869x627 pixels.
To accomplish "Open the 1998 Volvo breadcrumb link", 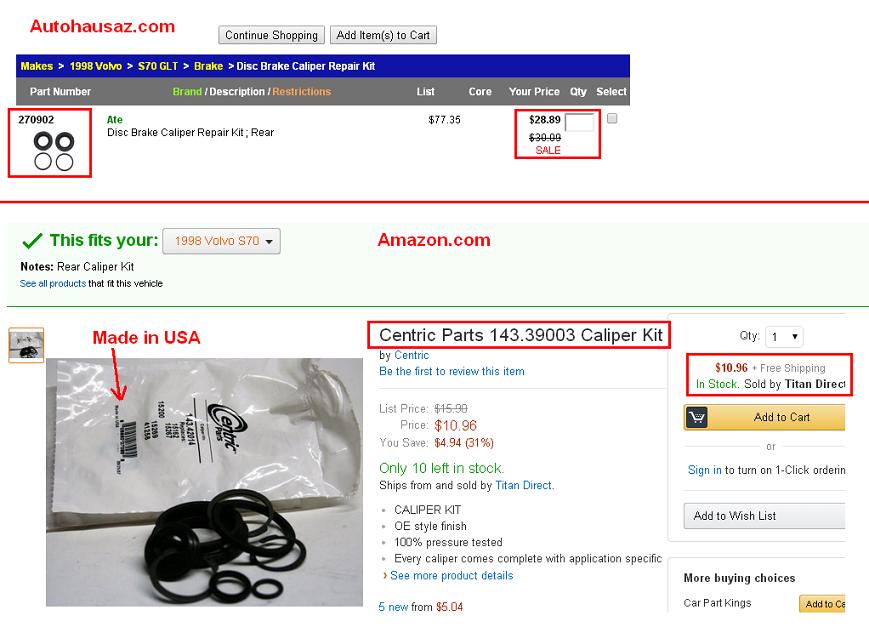I will click(95, 66).
